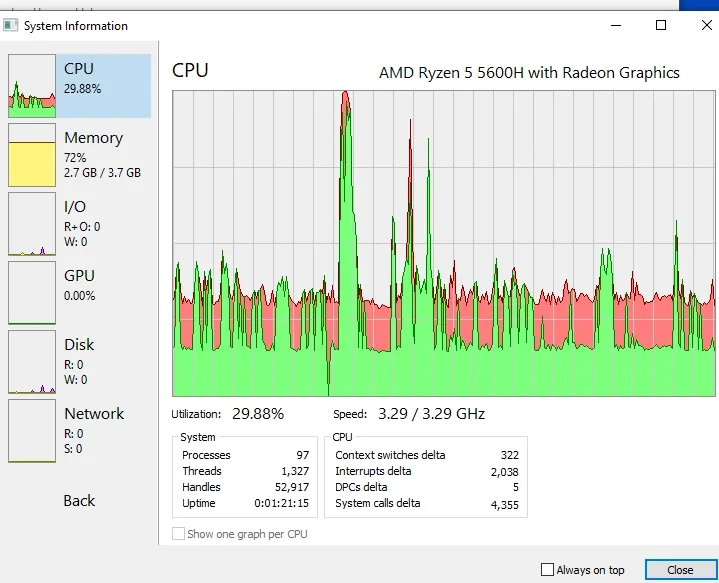Switch to the CPU section label

point(79,68)
